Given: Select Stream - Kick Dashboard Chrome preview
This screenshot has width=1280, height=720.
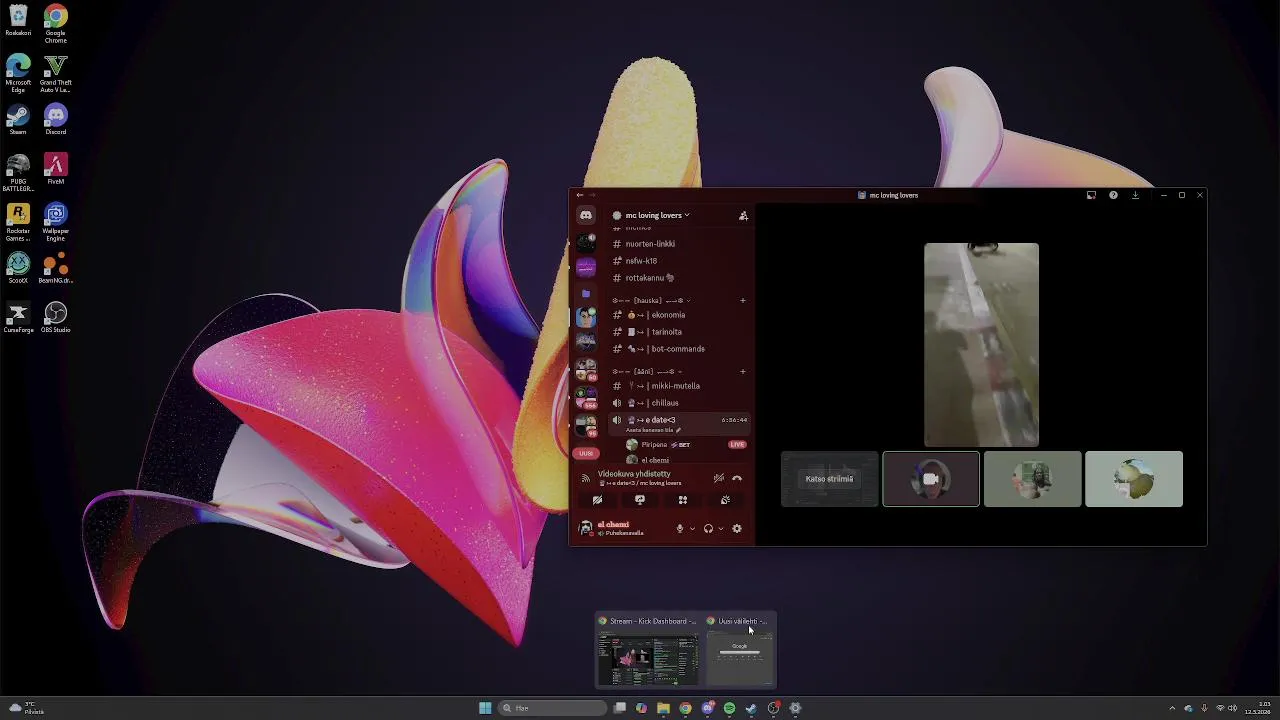Looking at the screenshot, I should pyautogui.click(x=647, y=652).
